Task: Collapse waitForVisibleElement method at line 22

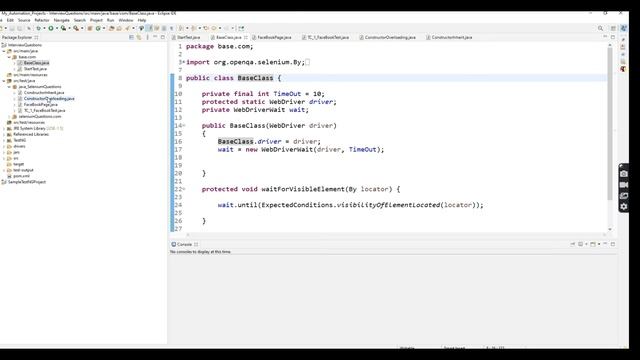Action: (x=184, y=189)
